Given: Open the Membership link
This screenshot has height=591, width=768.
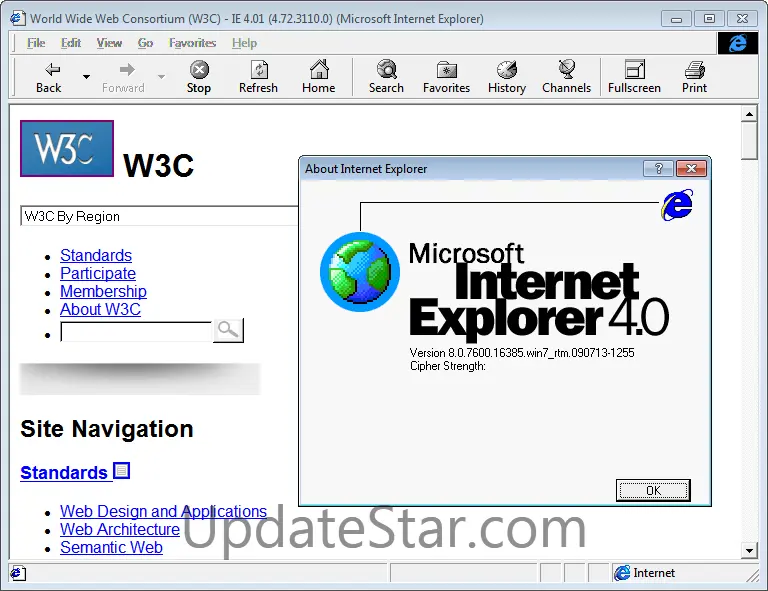Looking at the screenshot, I should pyautogui.click(x=103, y=291).
